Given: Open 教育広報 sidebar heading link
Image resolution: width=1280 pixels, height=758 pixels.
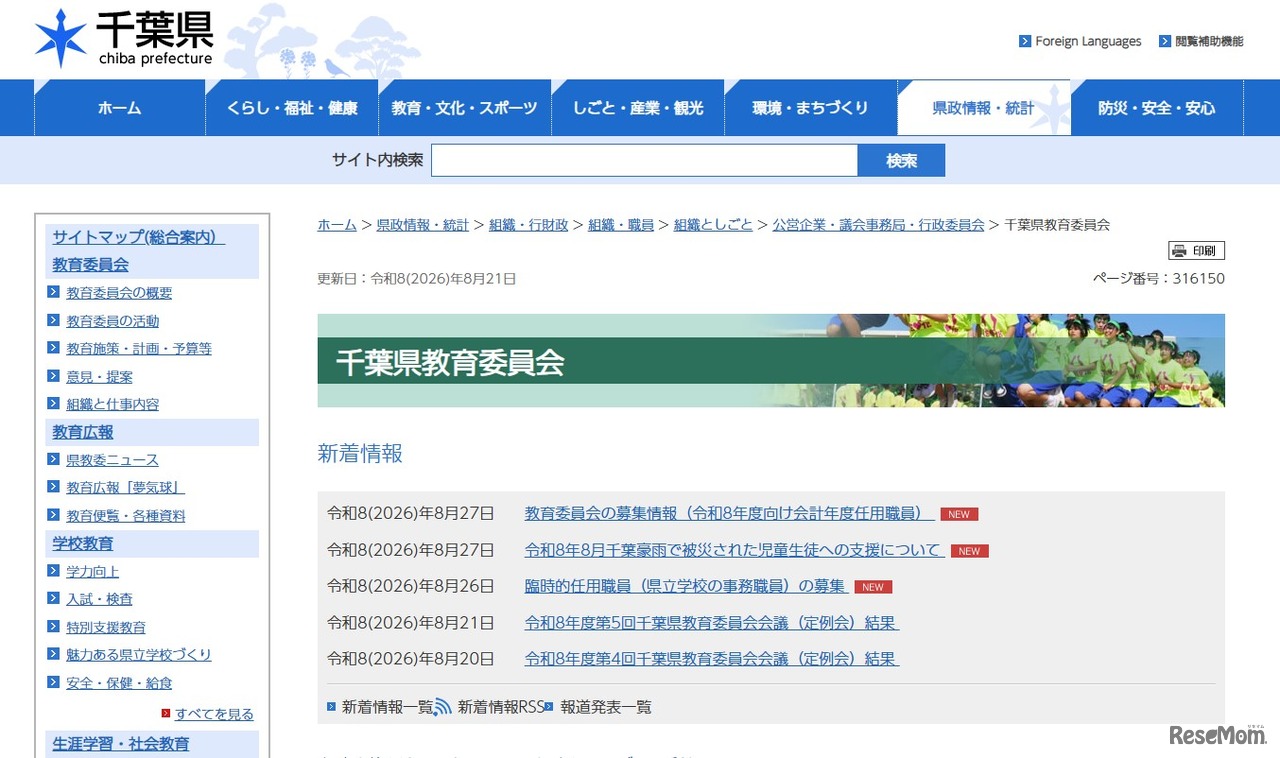Looking at the screenshot, I should 83,432.
